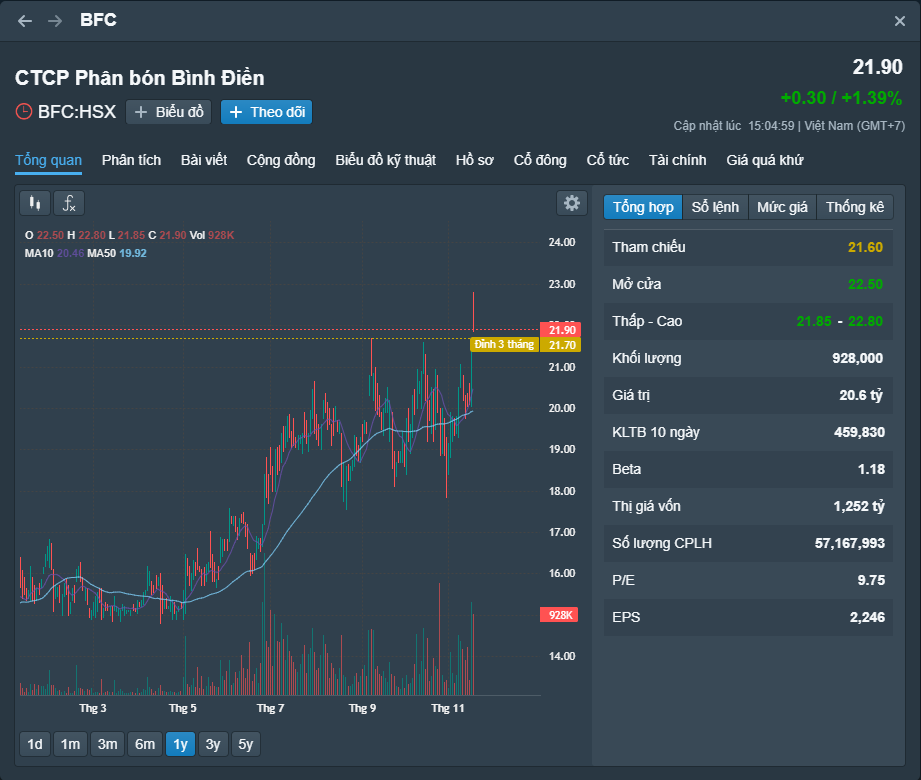This screenshot has height=780, width=921.
Task: Set chart range to 3y
Action: 213,744
